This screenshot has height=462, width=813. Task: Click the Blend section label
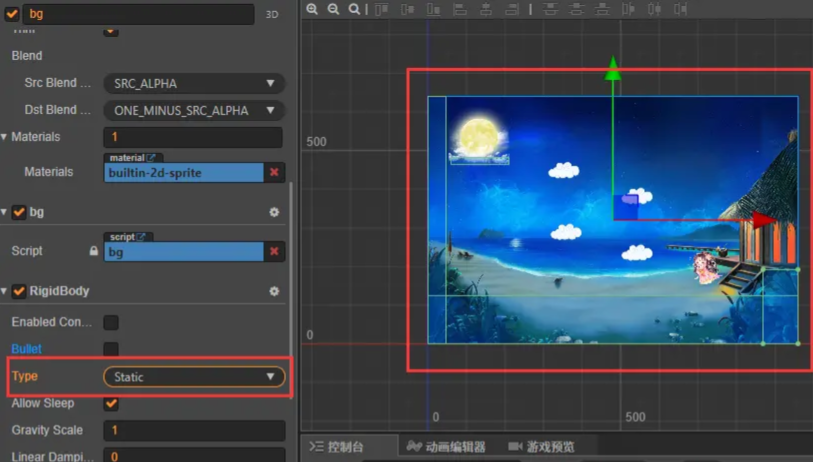point(27,56)
